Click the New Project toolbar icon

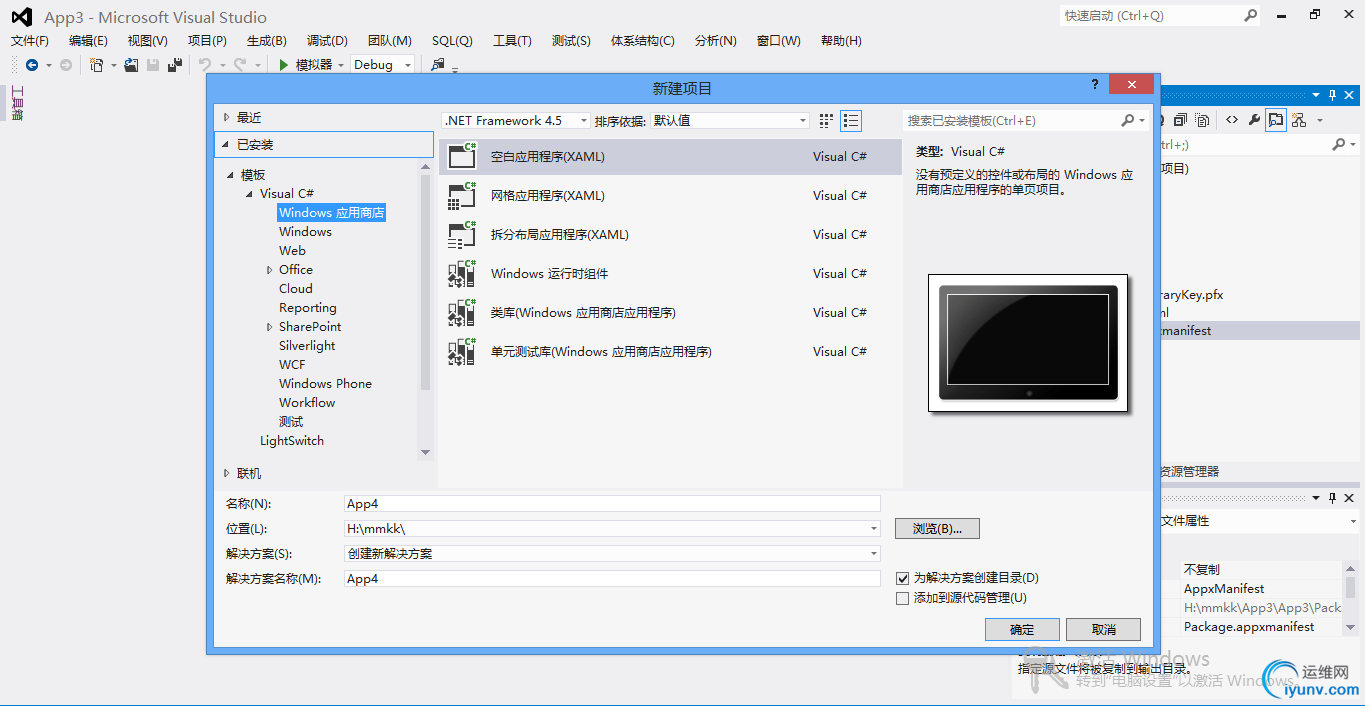point(97,65)
